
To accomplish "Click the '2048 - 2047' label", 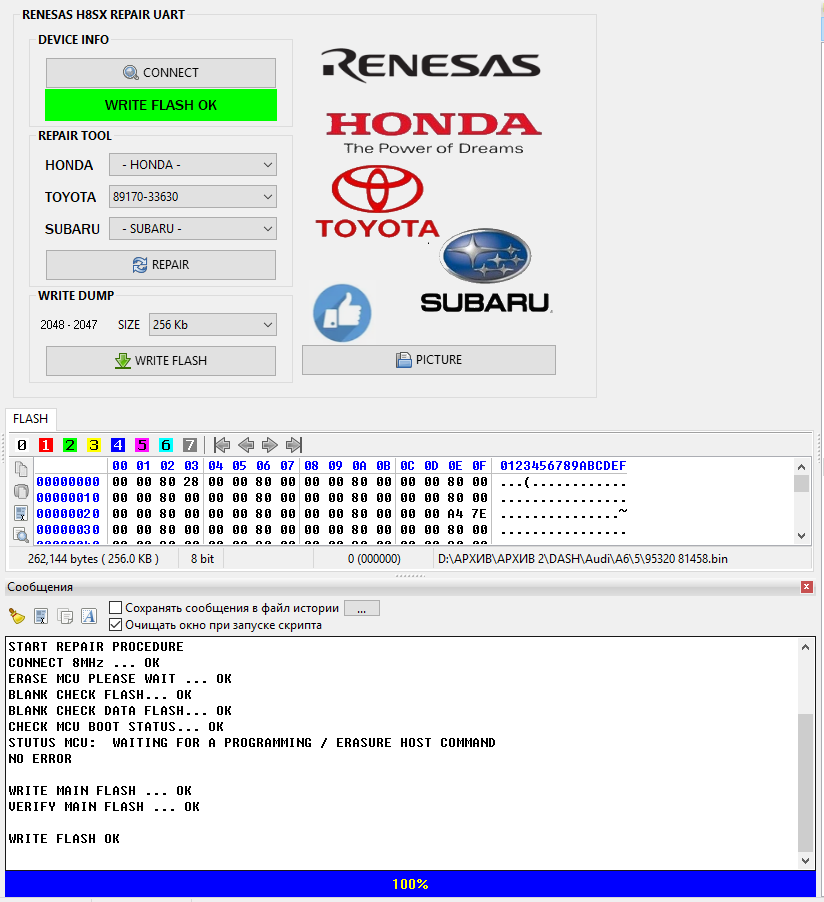I will (68, 324).
